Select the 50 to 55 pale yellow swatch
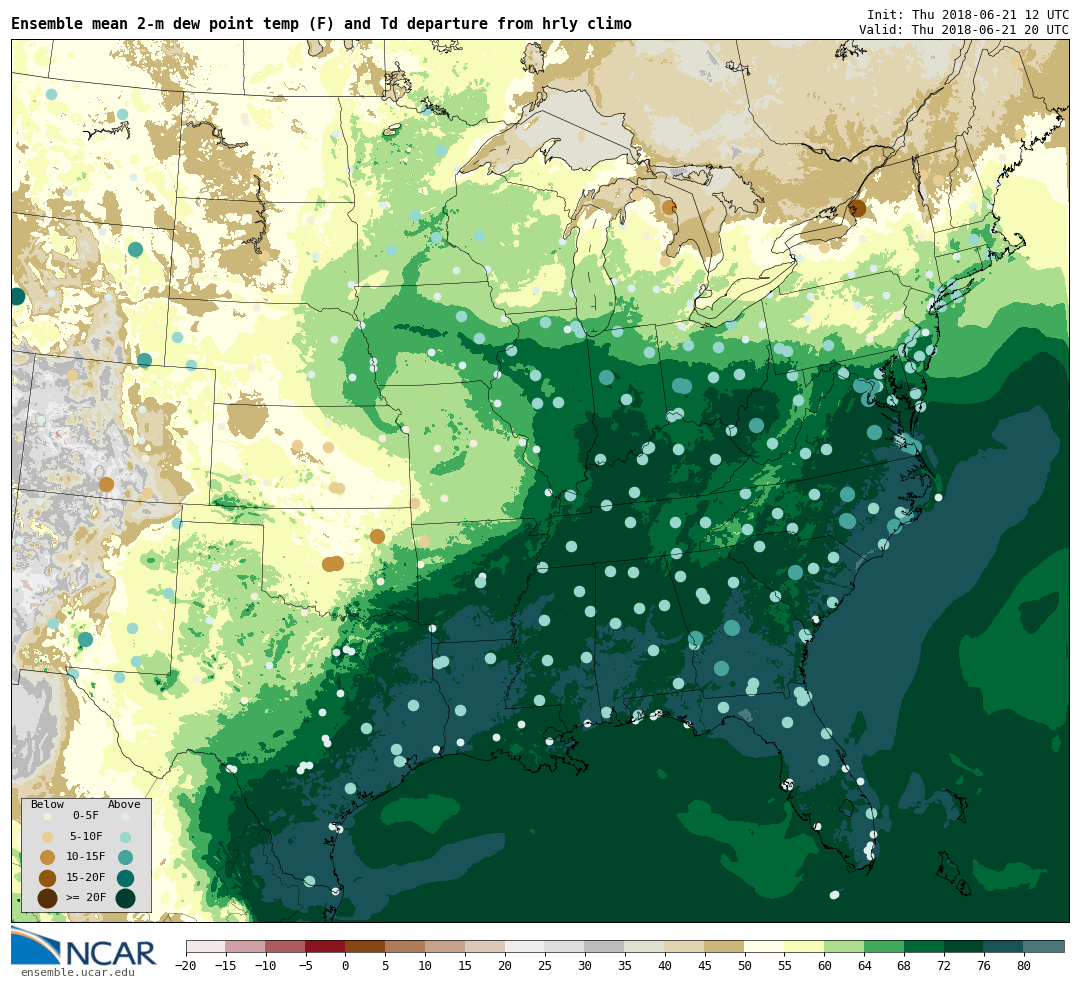This screenshot has height=985, width=1080. pos(765,946)
